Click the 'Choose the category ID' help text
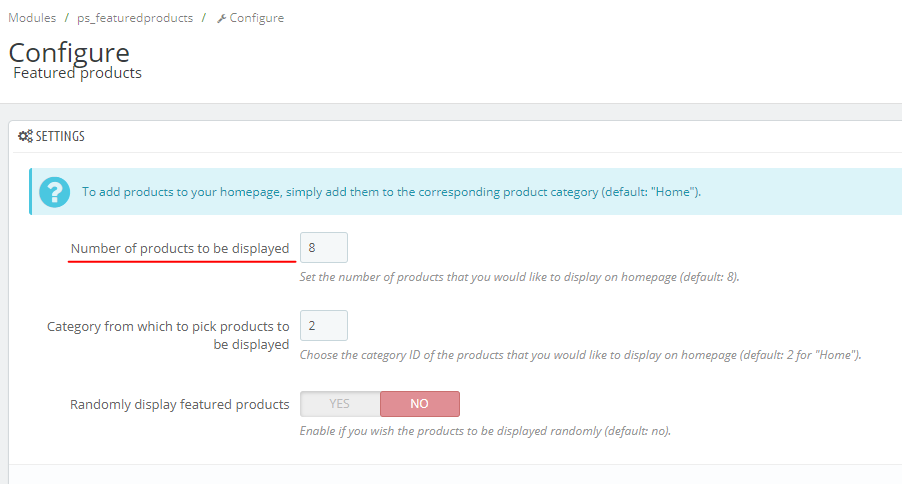 [x=580, y=355]
